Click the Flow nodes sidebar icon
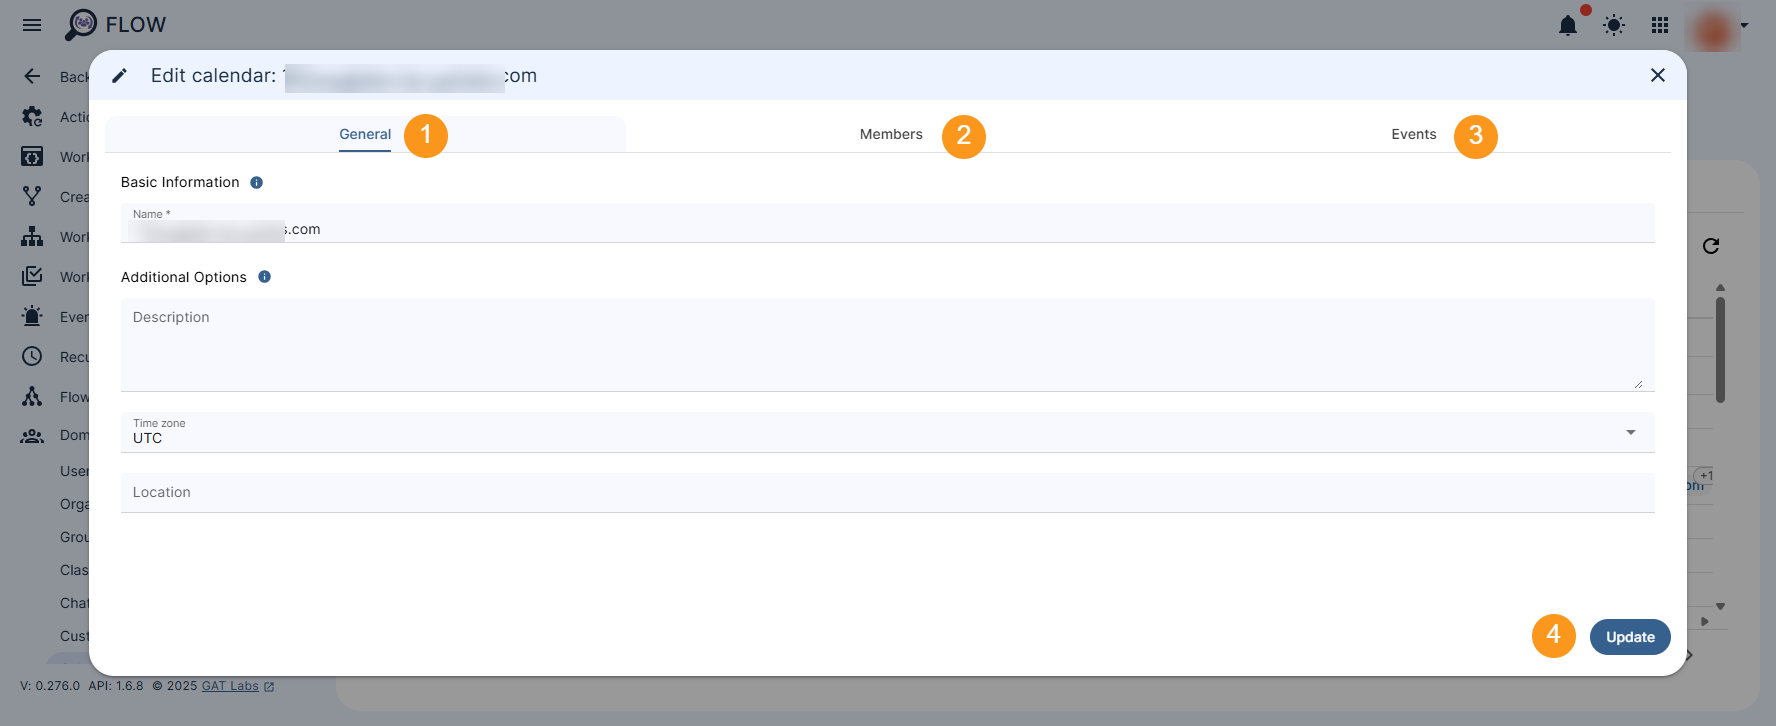The image size is (1776, 726). coord(32,396)
